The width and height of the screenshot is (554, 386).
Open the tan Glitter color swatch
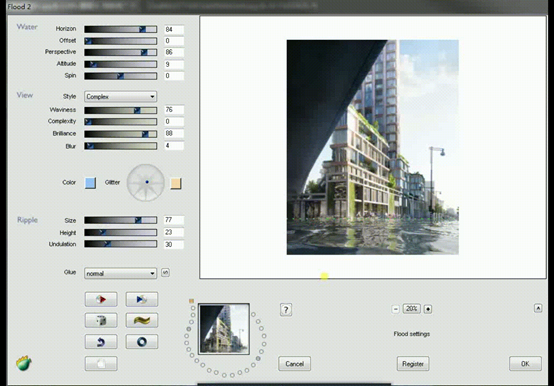176,183
